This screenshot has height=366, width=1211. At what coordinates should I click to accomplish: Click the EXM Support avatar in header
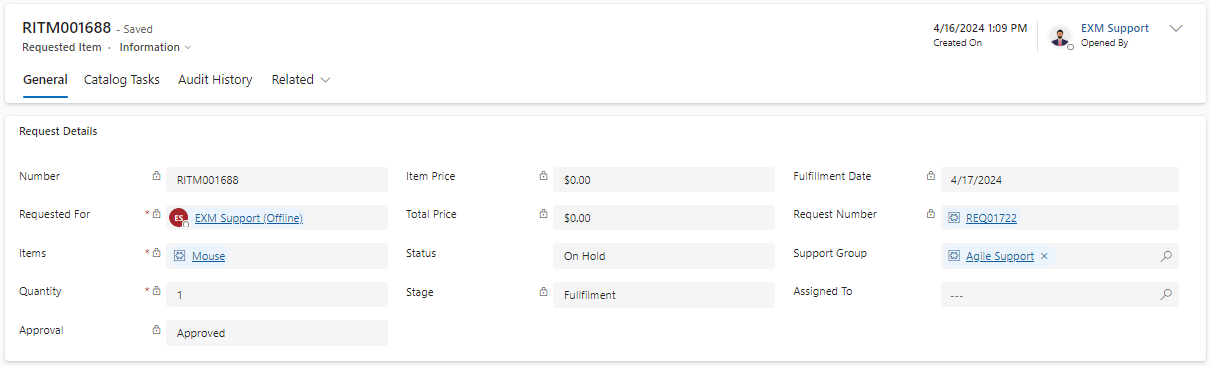click(1060, 36)
